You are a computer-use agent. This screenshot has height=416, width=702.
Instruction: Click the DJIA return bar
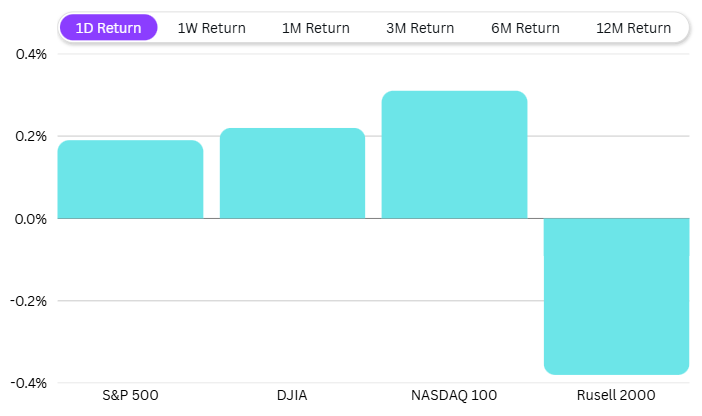click(292, 174)
